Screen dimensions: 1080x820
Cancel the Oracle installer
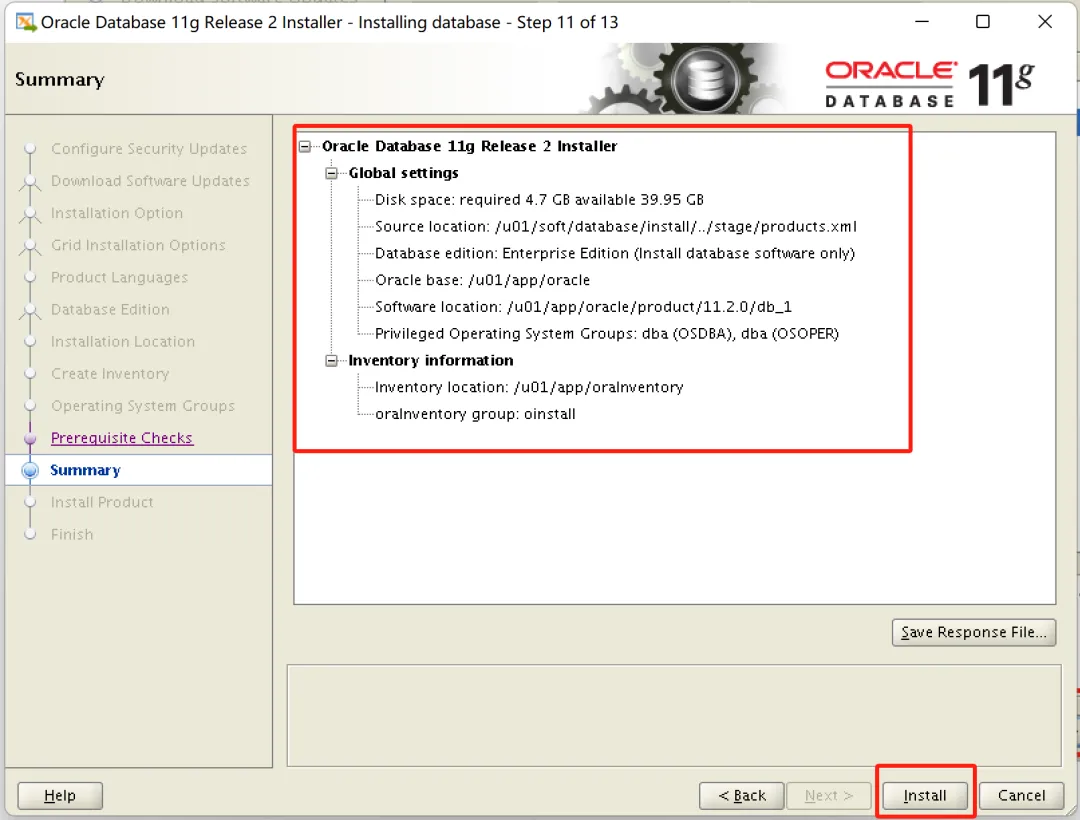[1021, 795]
